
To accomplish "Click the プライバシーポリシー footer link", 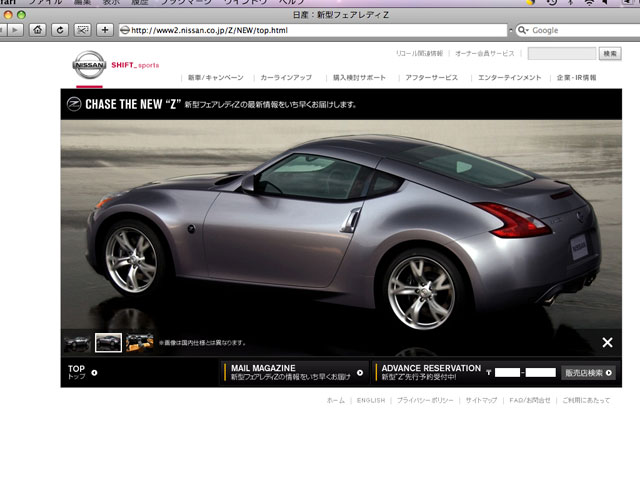I will 425,400.
